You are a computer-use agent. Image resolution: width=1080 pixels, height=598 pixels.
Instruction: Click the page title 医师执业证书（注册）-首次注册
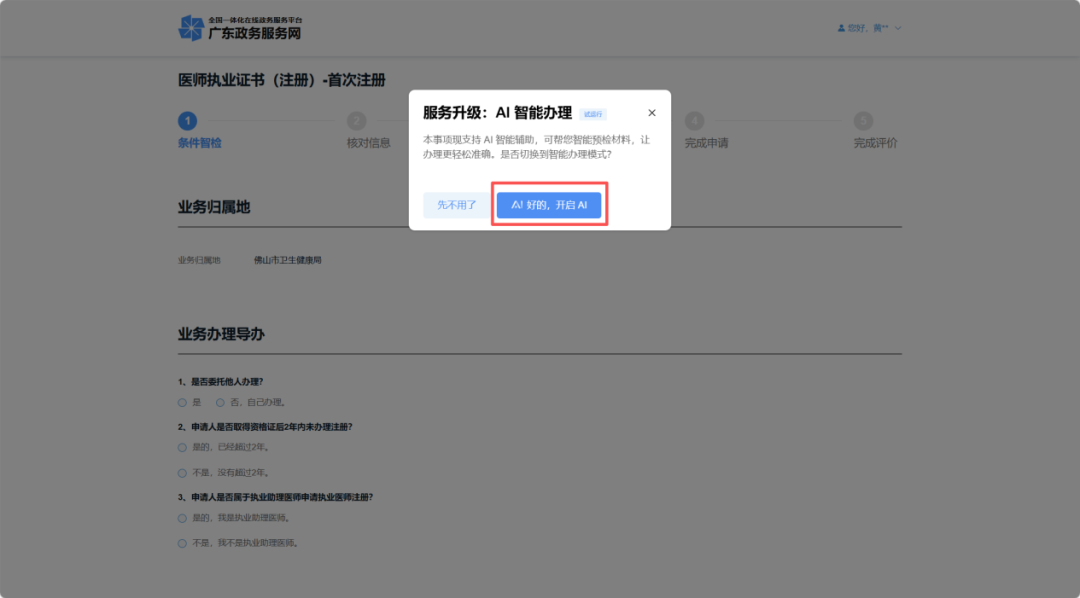click(282, 80)
